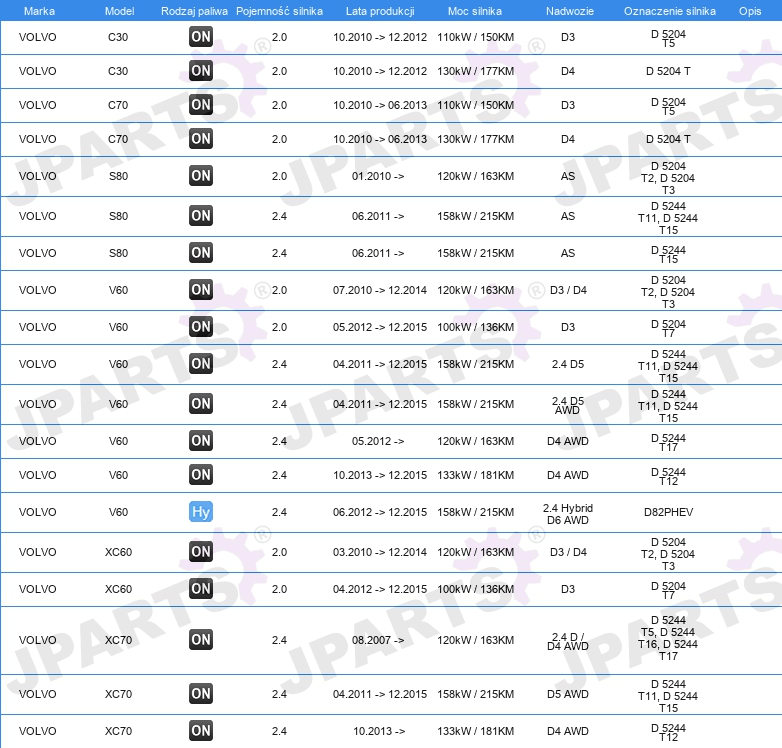782x748 pixels.
Task: Select the D3 / D4 body cell in the XC60 row
Action: 568,552
